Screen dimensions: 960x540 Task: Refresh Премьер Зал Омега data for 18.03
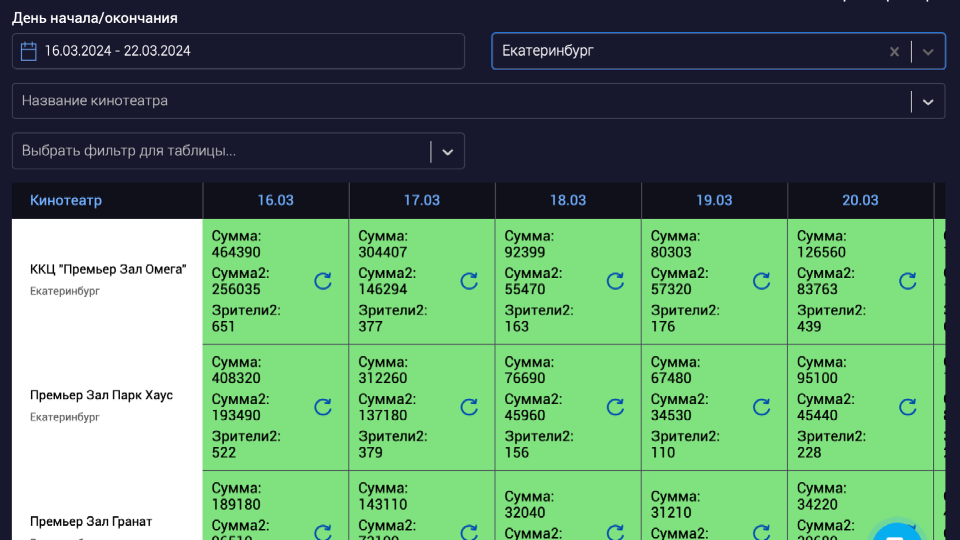coord(615,281)
